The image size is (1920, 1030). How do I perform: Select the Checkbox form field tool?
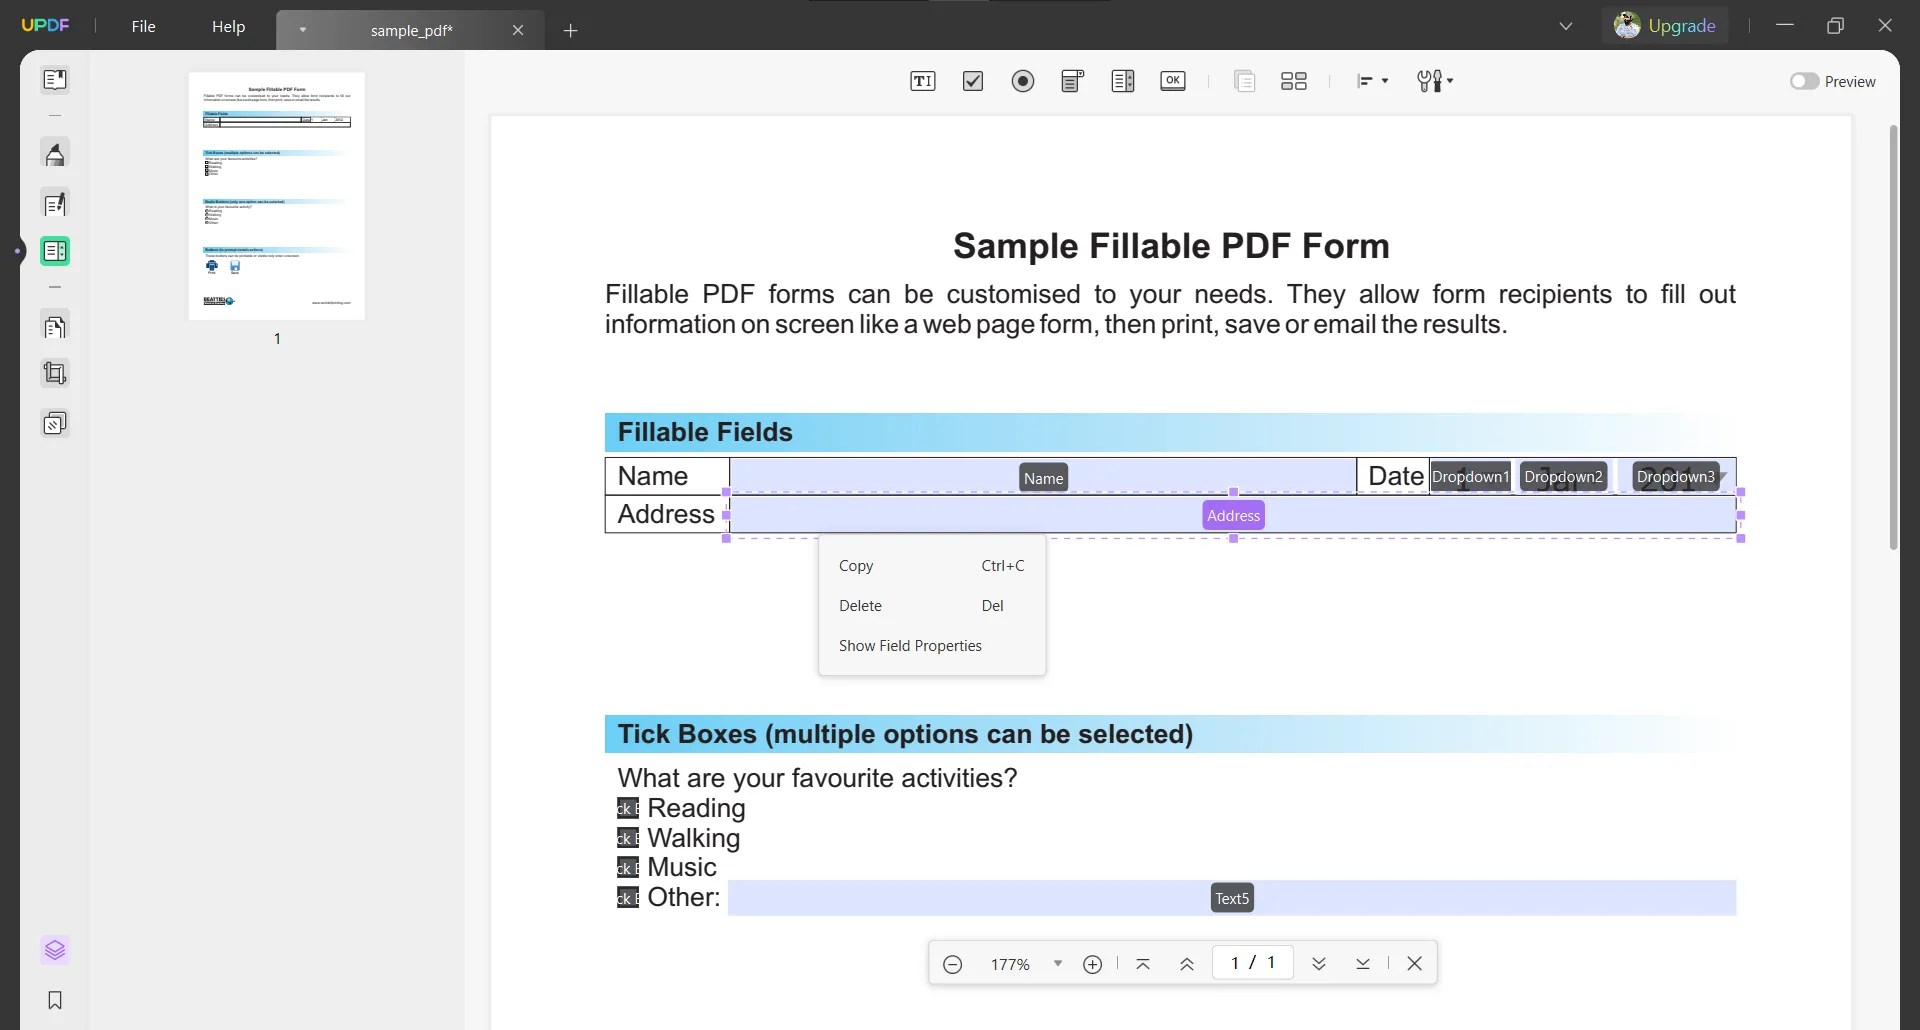pos(973,81)
